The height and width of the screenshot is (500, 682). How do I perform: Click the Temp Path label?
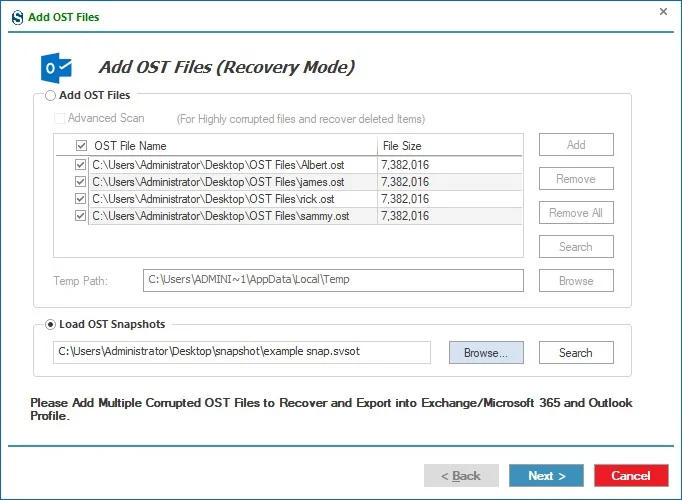tap(80, 281)
